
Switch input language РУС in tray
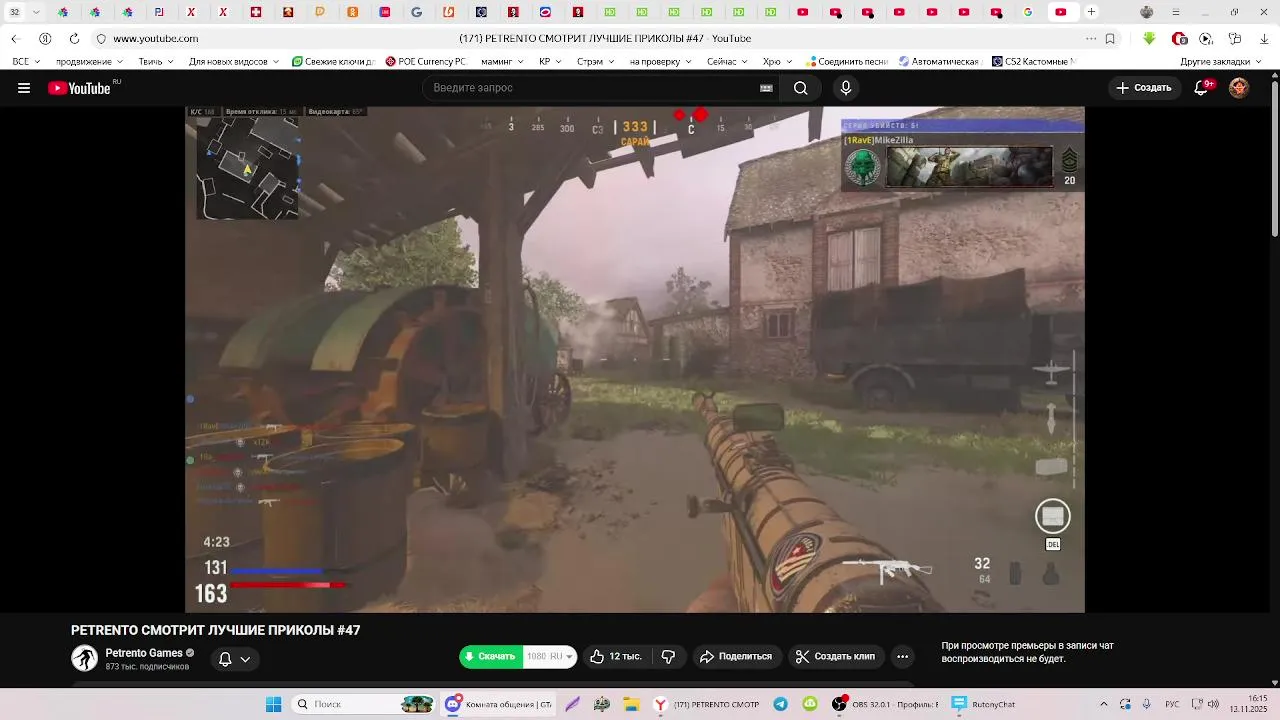[x=1172, y=704]
